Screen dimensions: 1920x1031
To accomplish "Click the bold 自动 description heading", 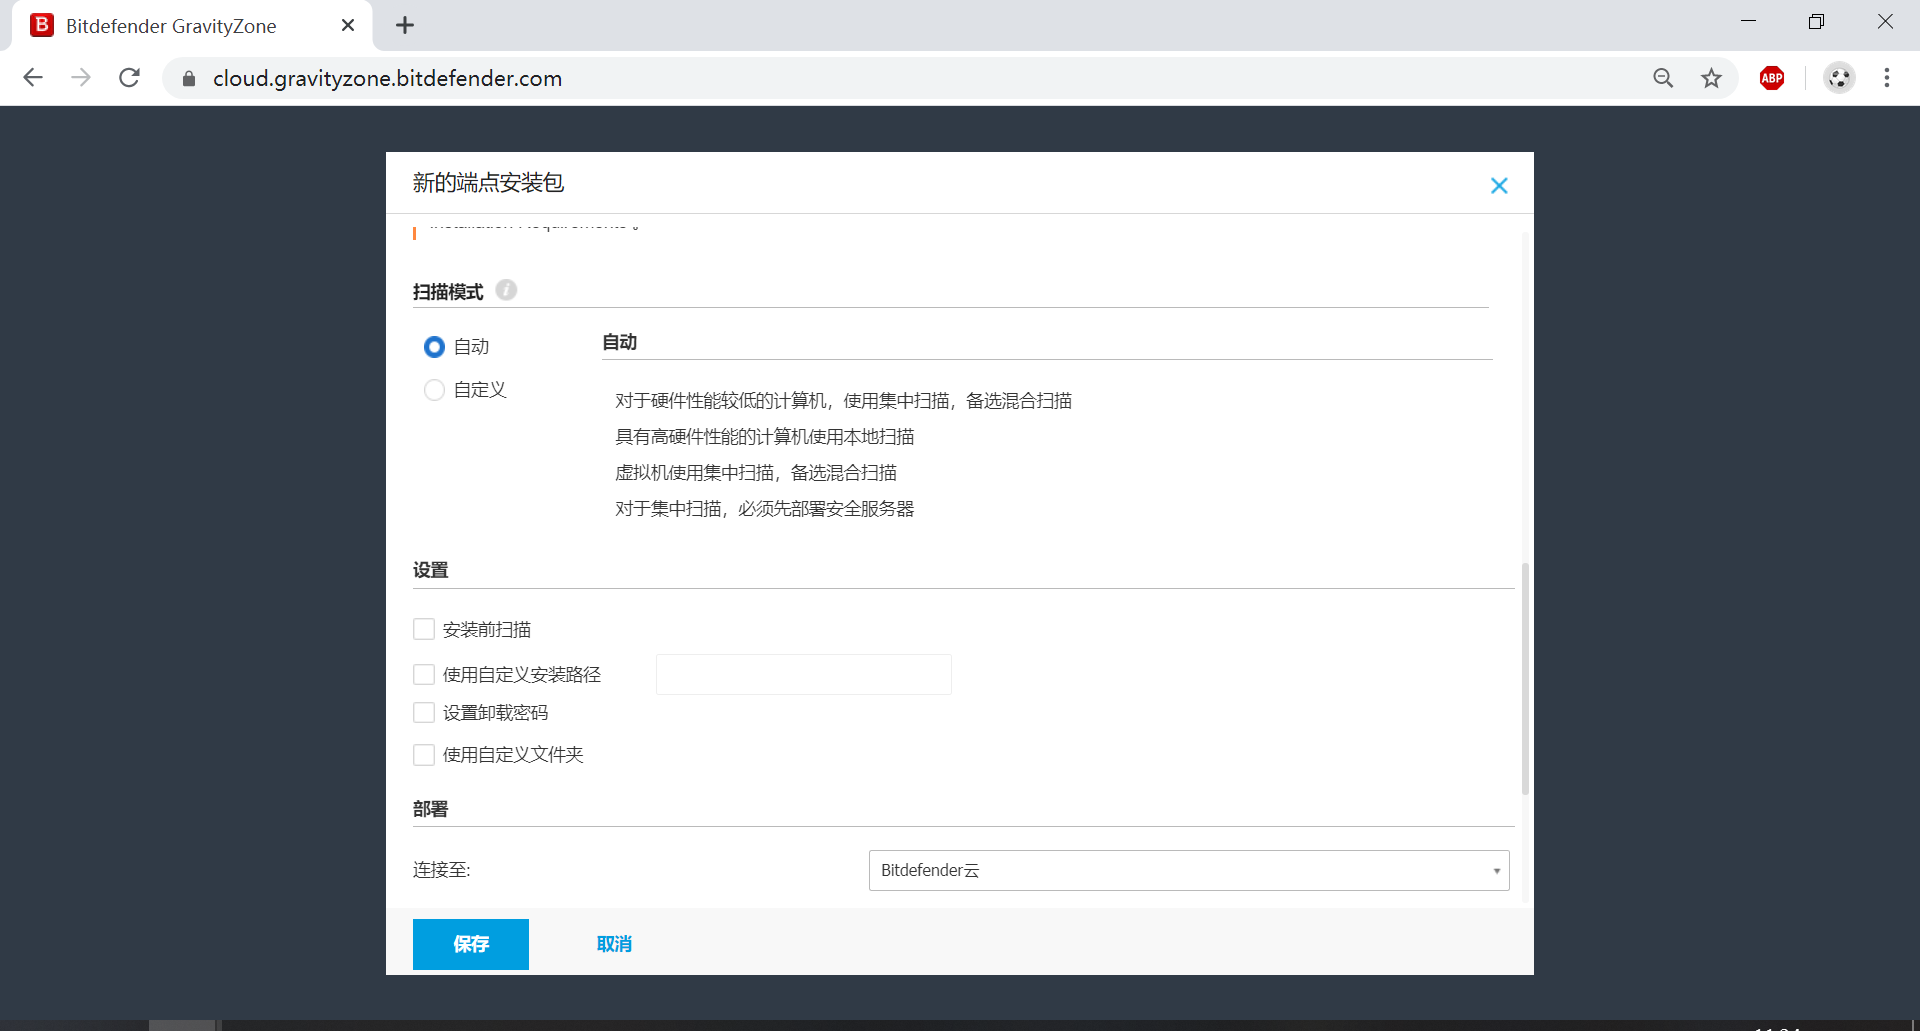I will (x=620, y=342).
